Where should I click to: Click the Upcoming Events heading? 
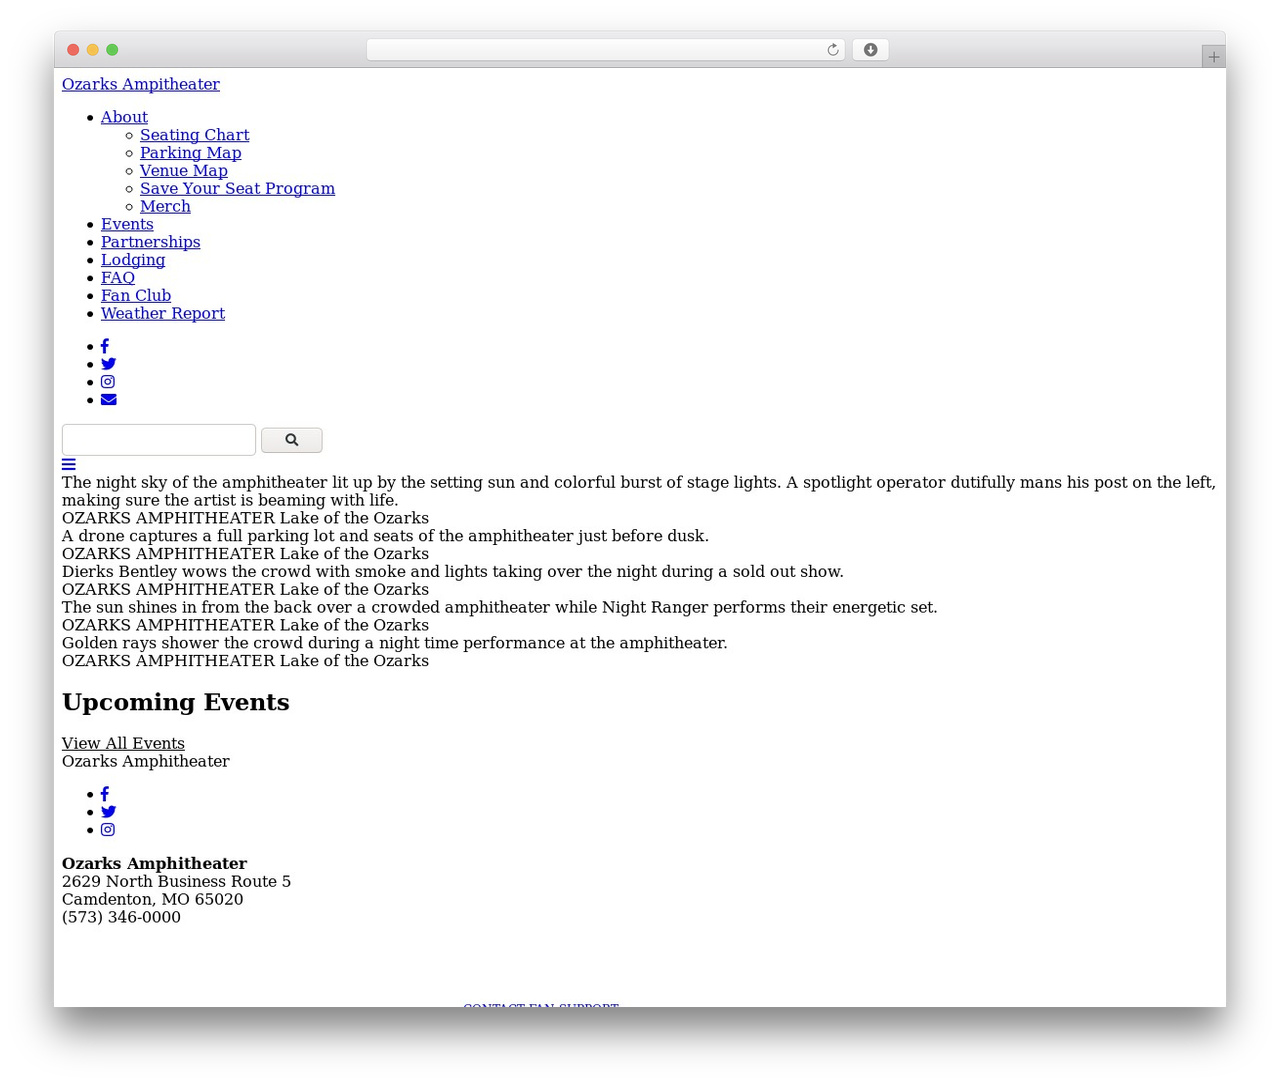point(176,702)
